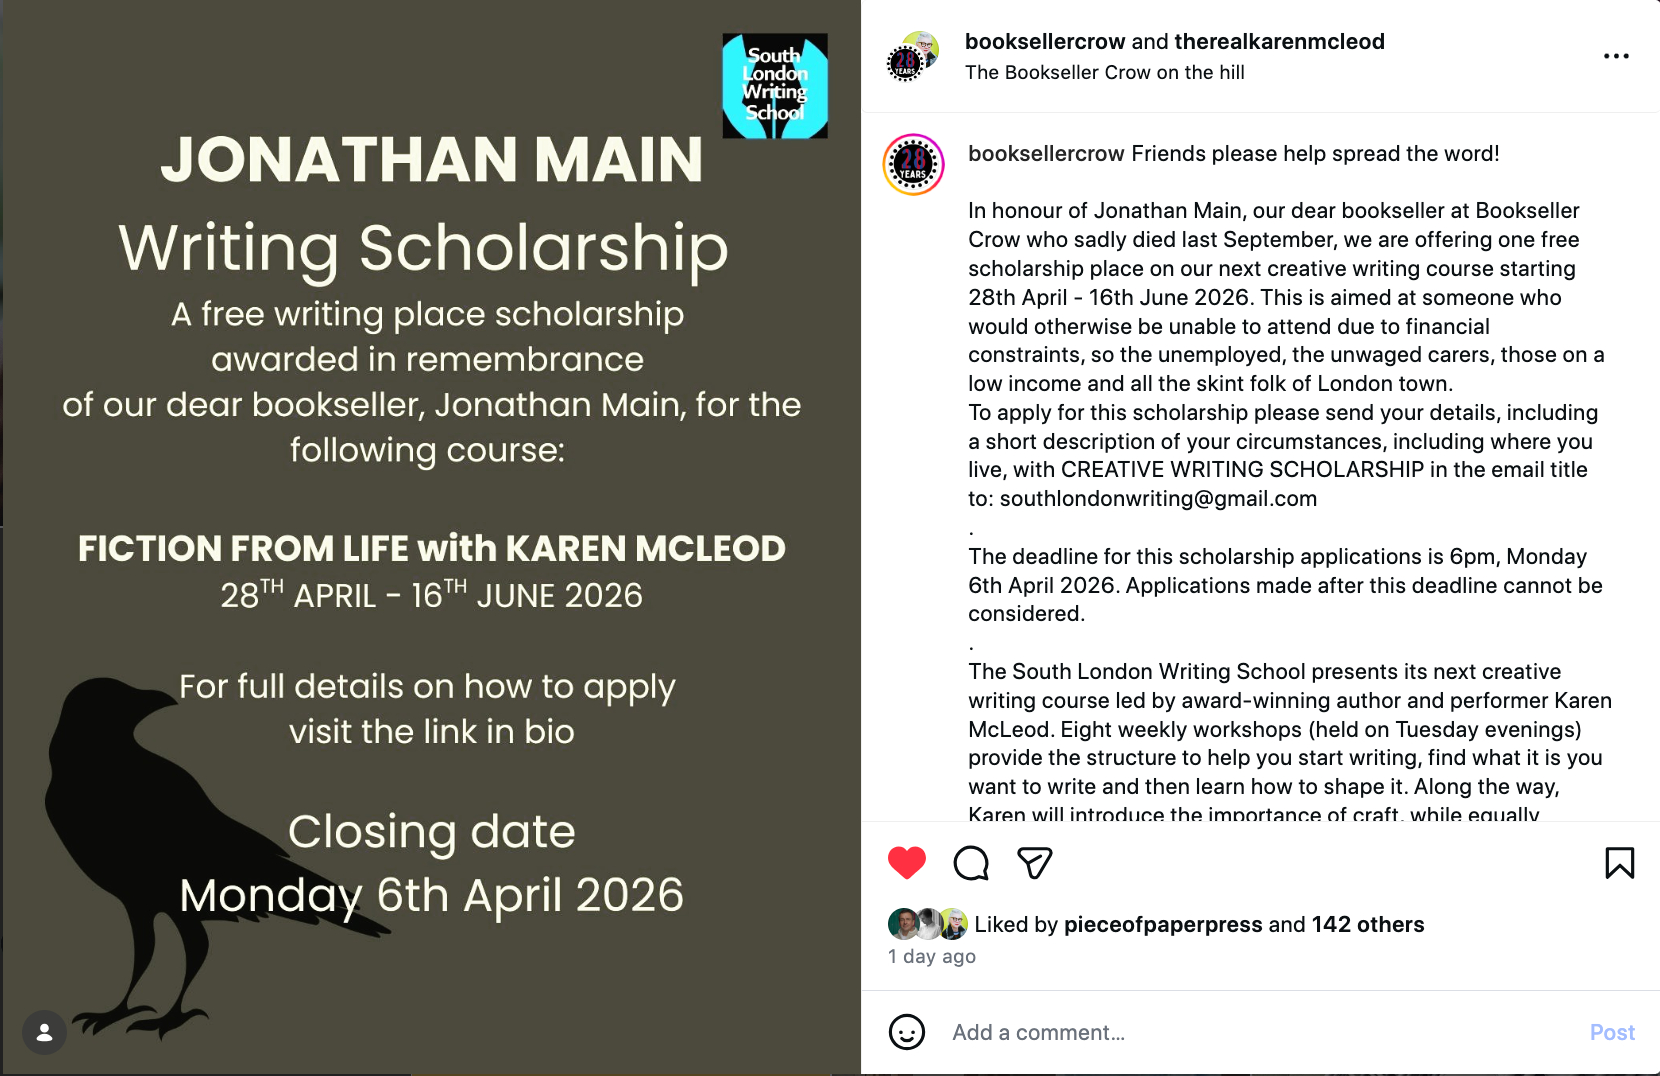
Task: Click the 1 day ago timestamp
Action: point(931,956)
